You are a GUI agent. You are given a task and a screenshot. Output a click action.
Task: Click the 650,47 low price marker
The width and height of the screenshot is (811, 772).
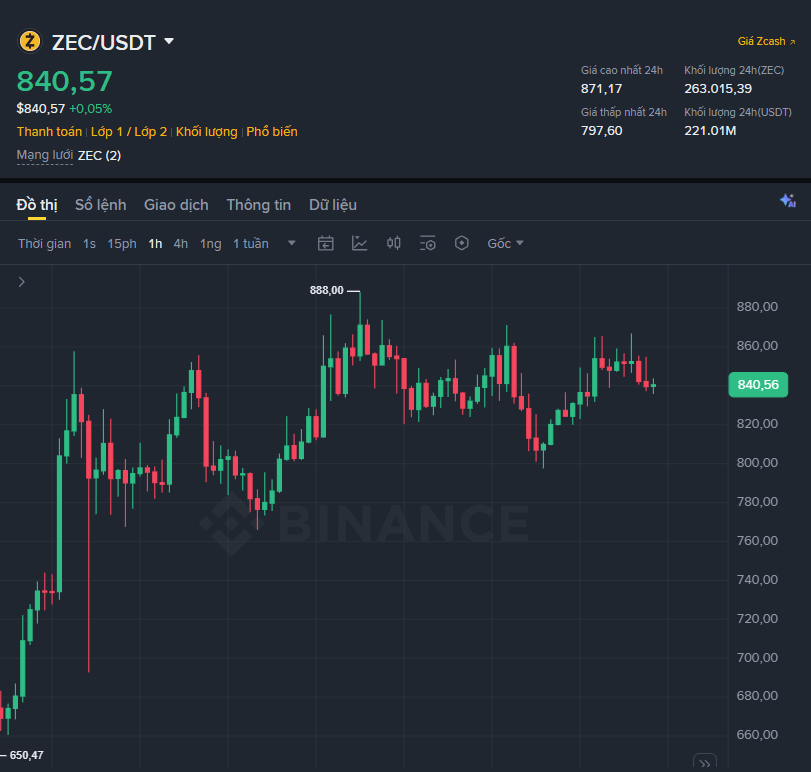[x=26, y=755]
